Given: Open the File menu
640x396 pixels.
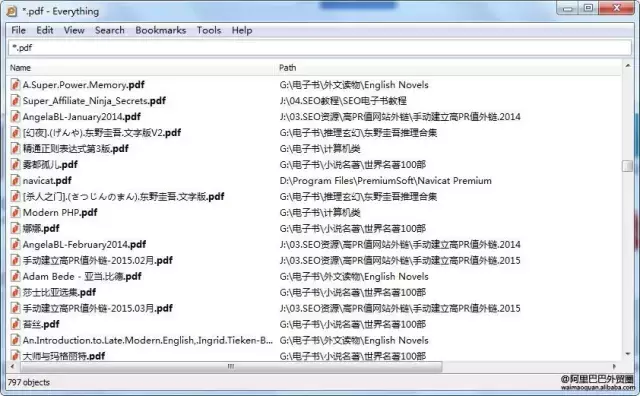Looking at the screenshot, I should pyautogui.click(x=18, y=30).
